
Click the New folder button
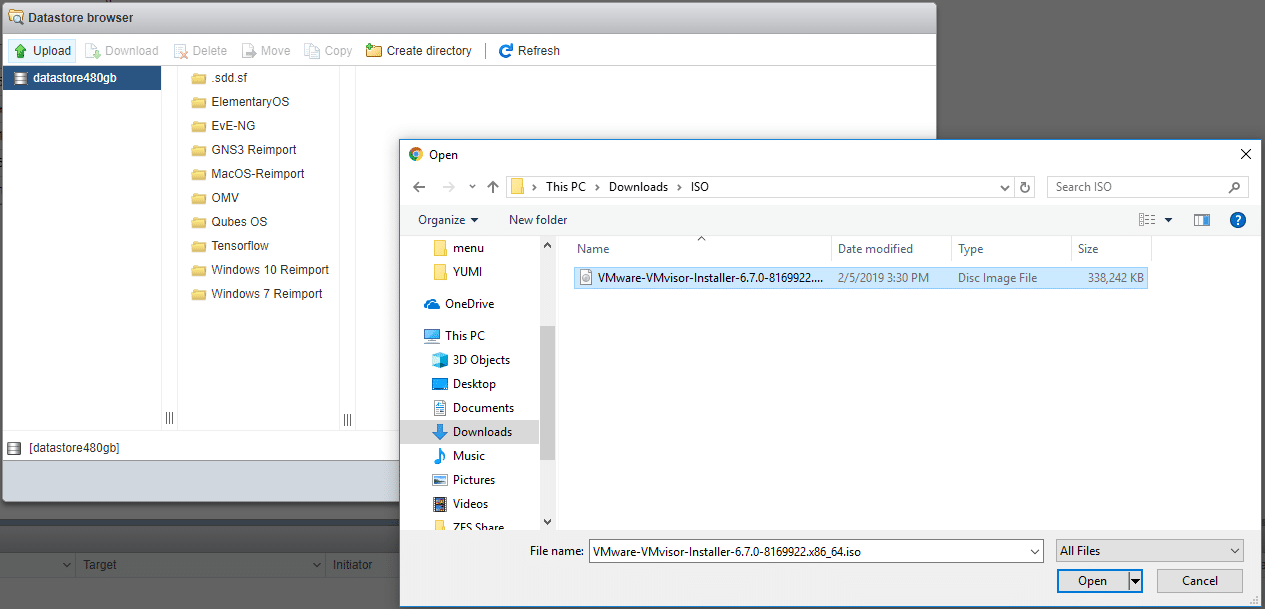(538, 220)
